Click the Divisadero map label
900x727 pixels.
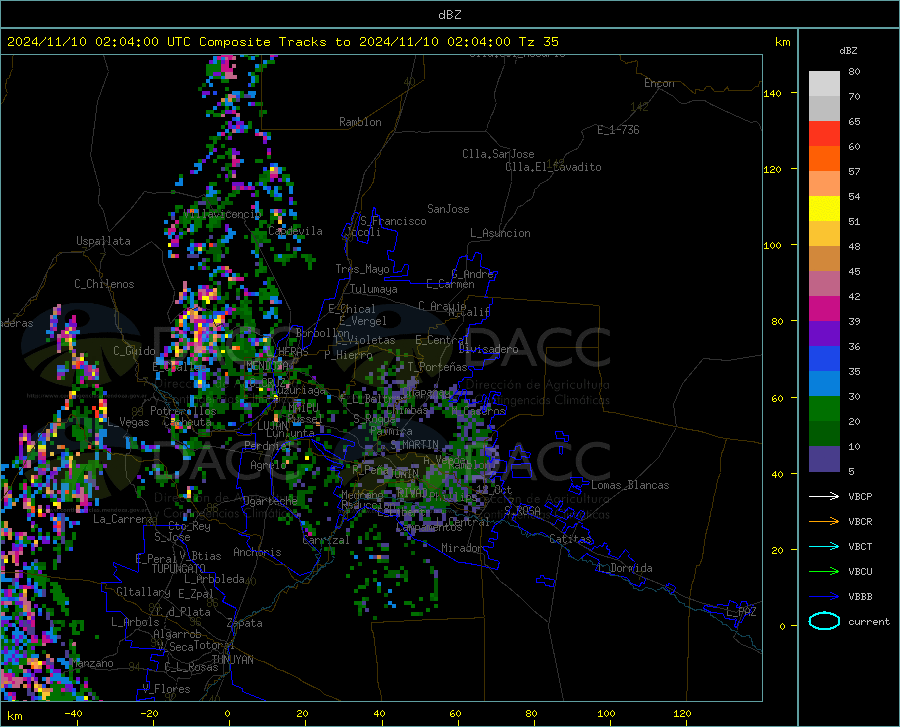point(488,349)
